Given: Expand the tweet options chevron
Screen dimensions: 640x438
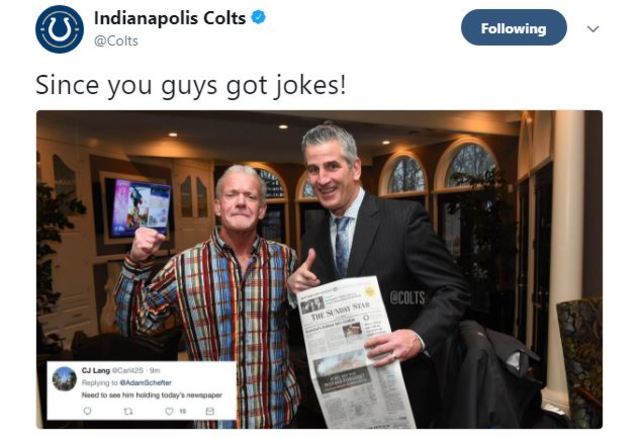Looking at the screenshot, I should coord(593,29).
